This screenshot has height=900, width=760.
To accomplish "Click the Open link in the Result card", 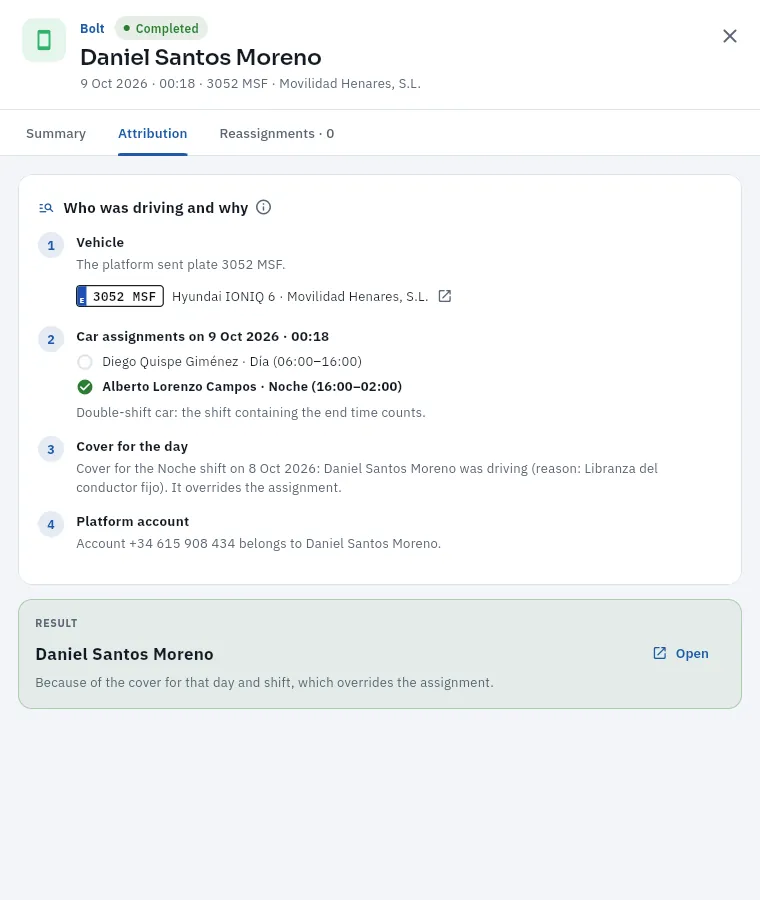I will 681,653.
